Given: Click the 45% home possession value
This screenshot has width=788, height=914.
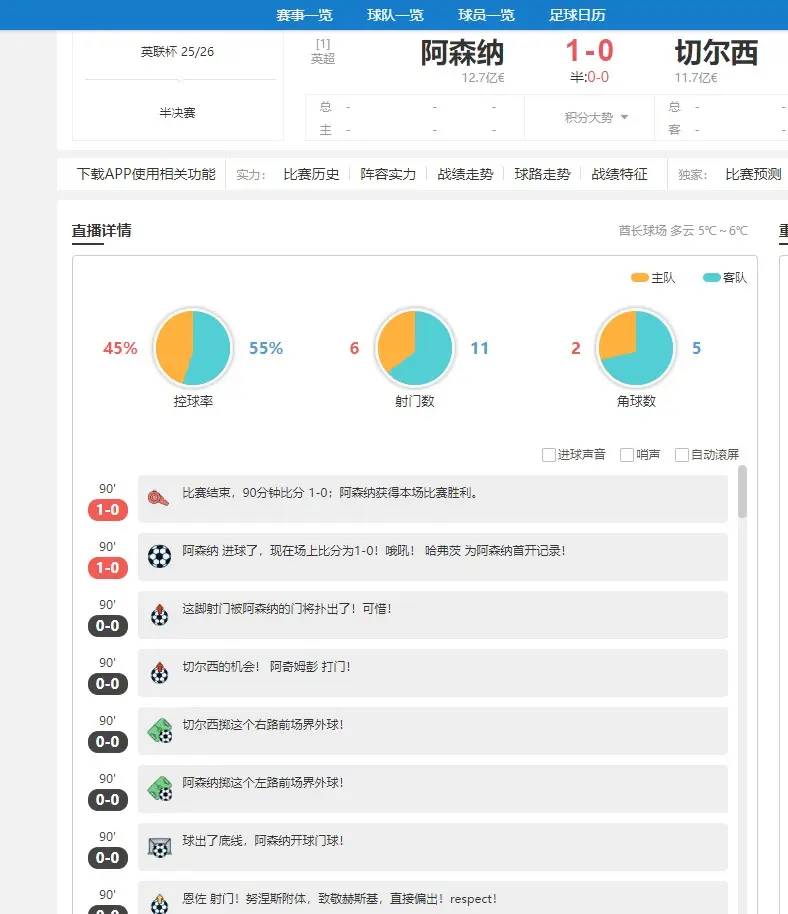Looking at the screenshot, I should [120, 349].
